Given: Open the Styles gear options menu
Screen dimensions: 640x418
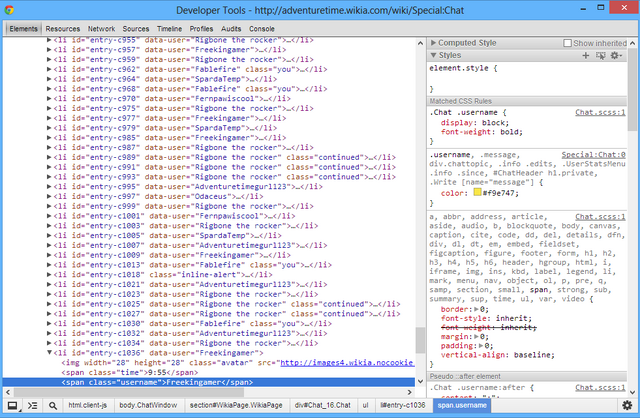Looking at the screenshot, I should [x=616, y=55].
